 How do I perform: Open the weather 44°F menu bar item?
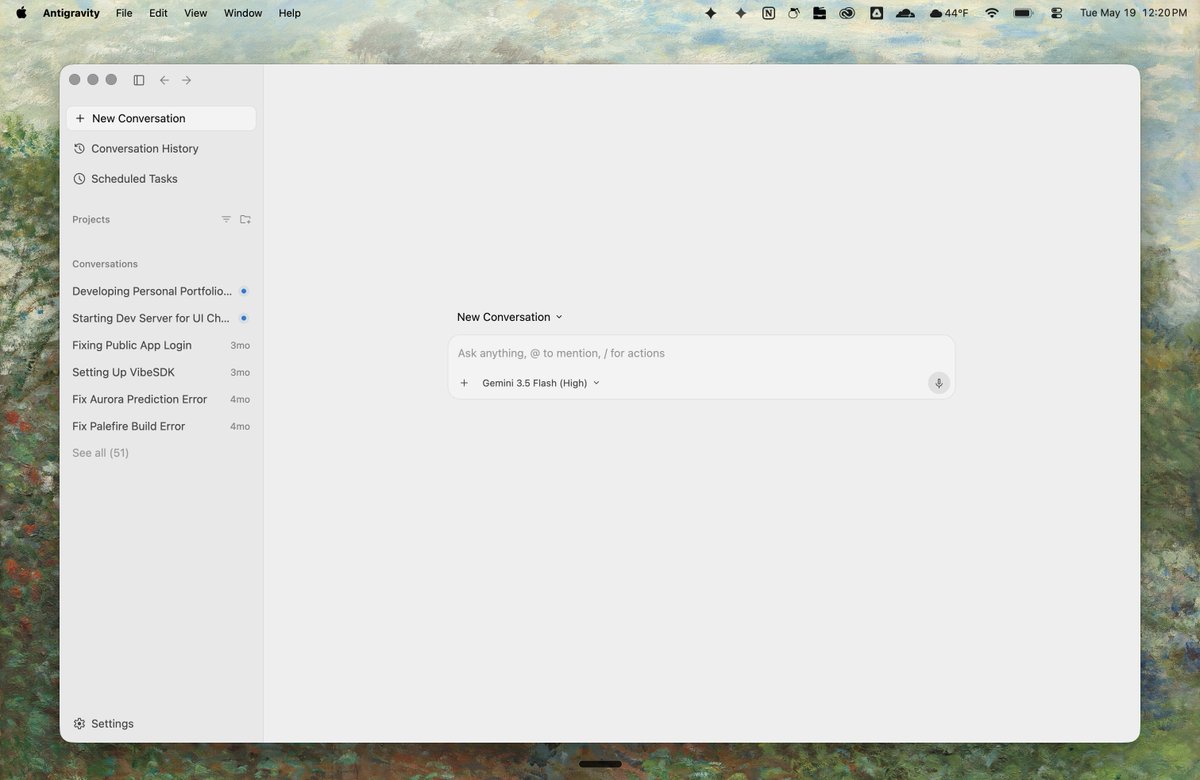[949, 13]
